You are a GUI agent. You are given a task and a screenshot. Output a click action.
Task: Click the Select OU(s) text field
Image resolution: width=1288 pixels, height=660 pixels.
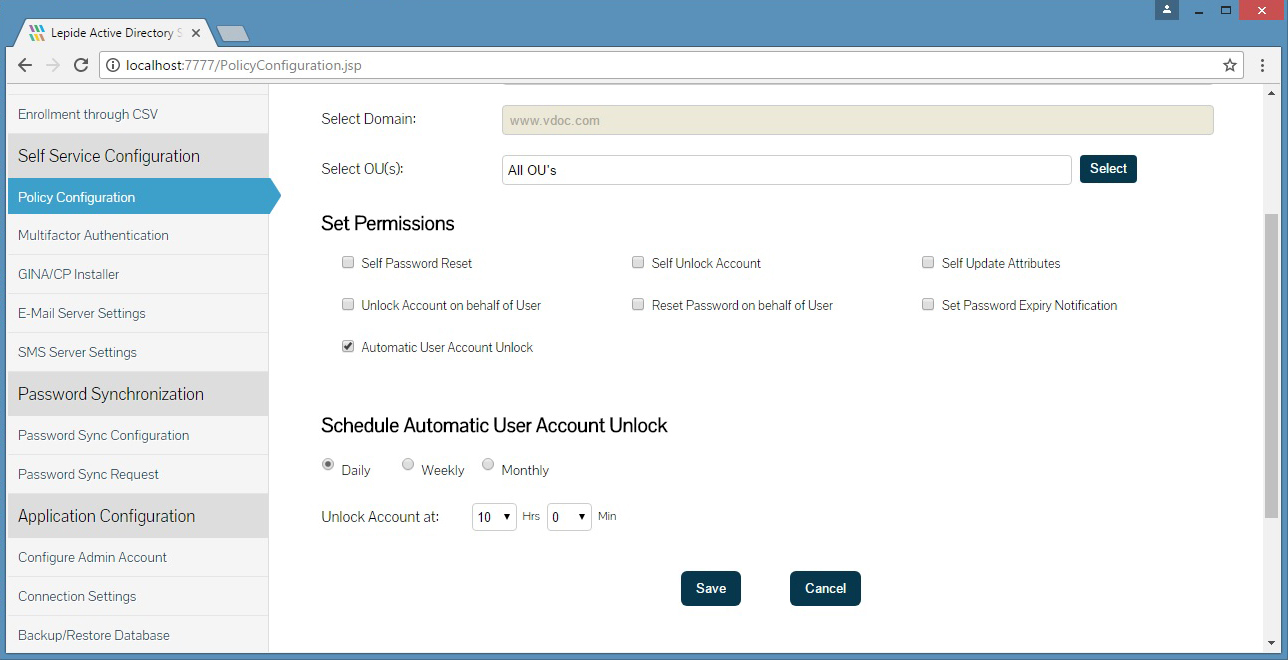pos(786,170)
